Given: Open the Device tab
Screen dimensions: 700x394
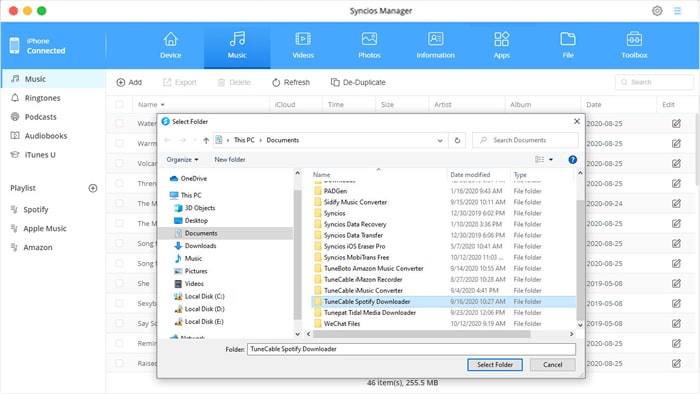Looking at the screenshot, I should click(171, 46).
